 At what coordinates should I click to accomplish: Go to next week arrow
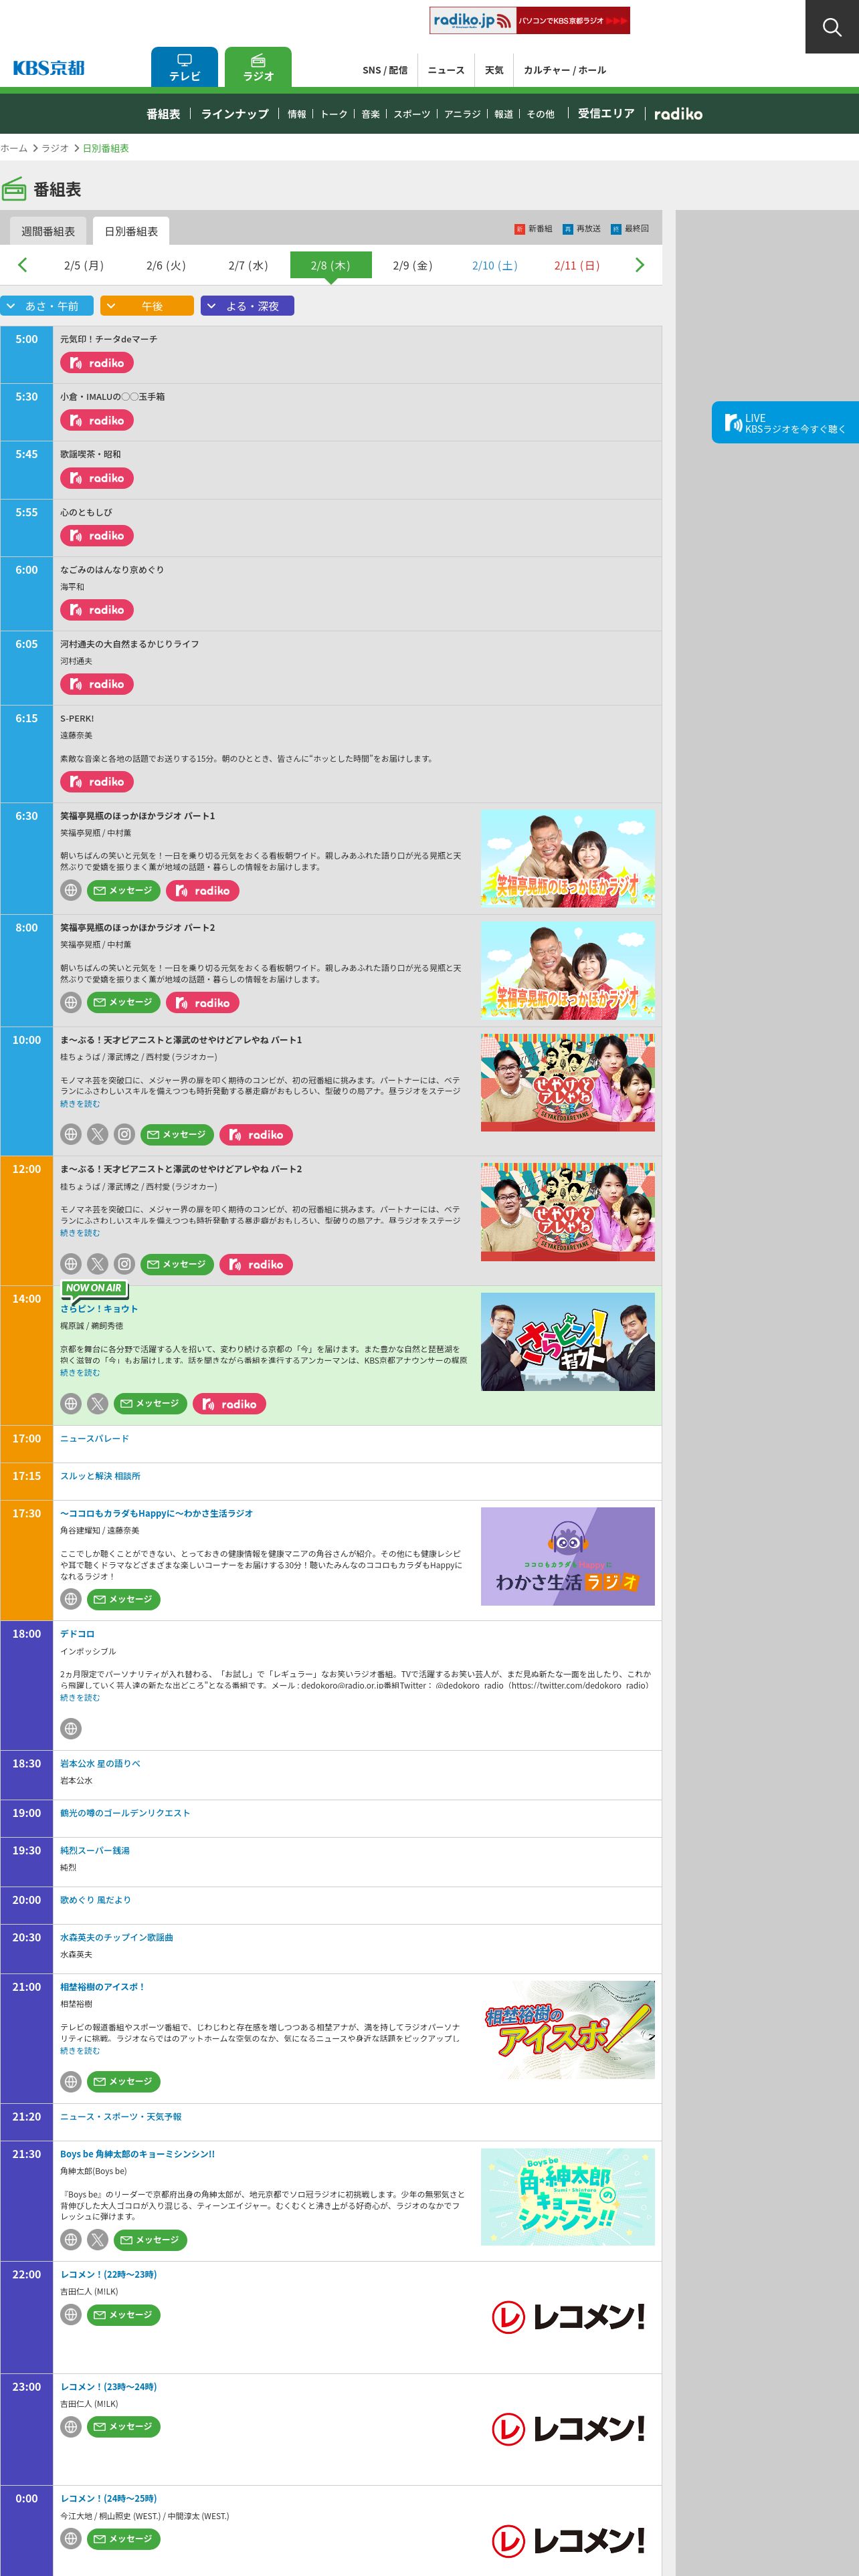(x=640, y=265)
